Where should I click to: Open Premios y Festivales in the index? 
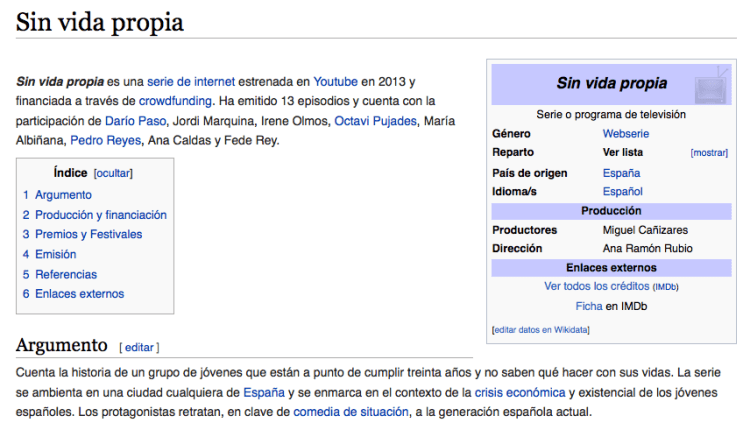coord(88,234)
